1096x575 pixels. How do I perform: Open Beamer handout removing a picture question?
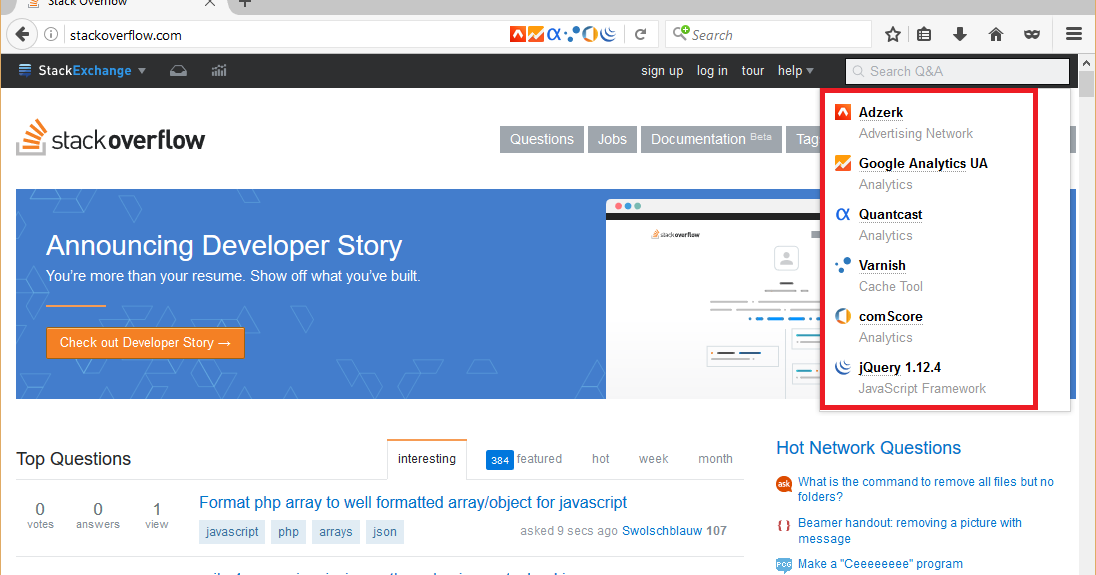tap(909, 530)
